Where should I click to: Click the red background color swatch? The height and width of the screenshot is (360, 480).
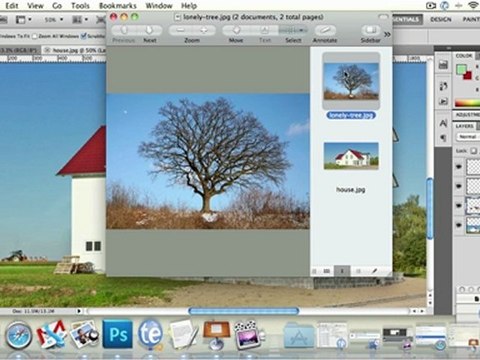point(468,75)
